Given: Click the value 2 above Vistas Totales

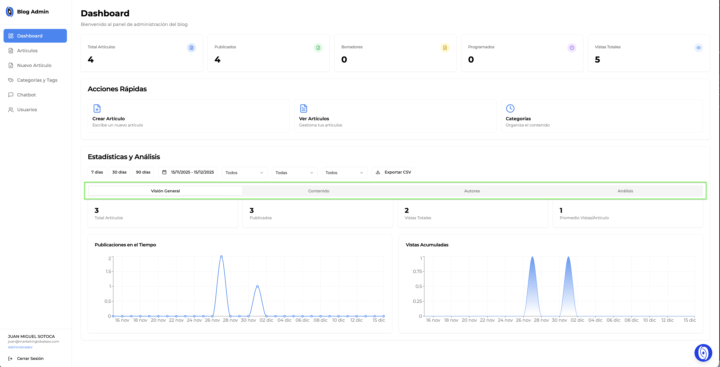Looking at the screenshot, I should [x=407, y=210].
